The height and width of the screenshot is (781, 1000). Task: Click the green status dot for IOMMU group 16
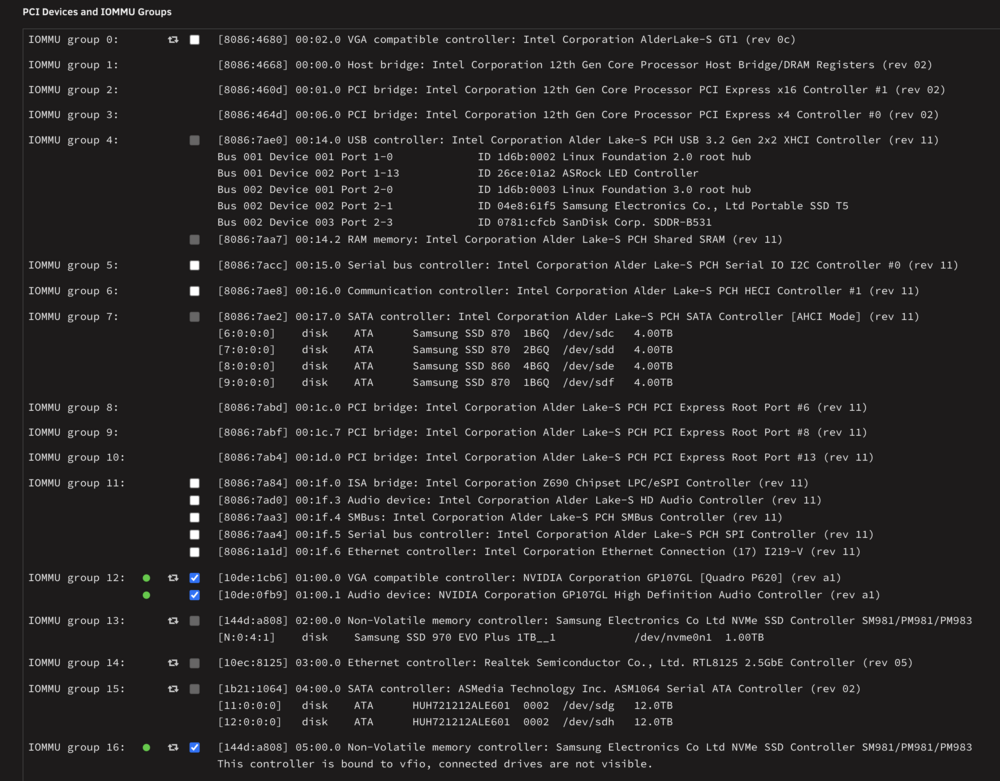point(147,747)
